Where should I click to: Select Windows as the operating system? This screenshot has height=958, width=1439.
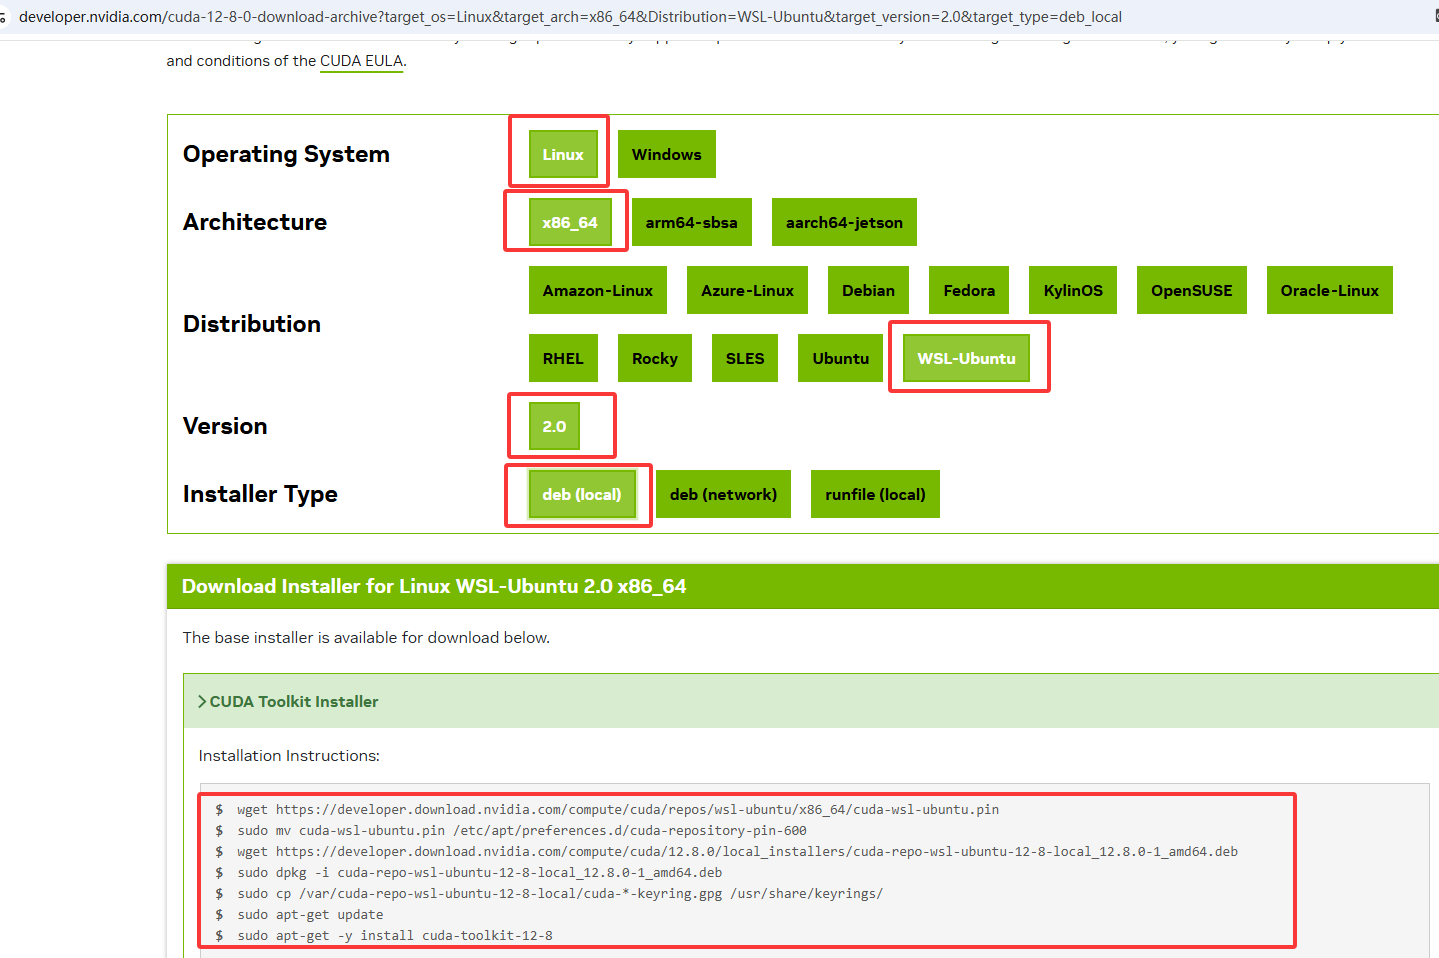click(x=666, y=154)
